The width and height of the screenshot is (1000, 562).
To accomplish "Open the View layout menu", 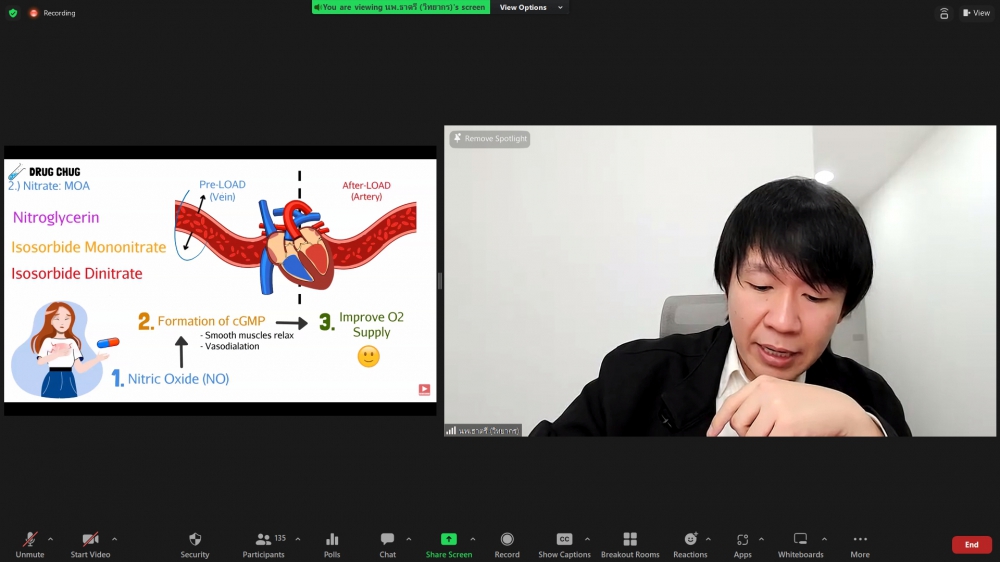I will (x=976, y=13).
